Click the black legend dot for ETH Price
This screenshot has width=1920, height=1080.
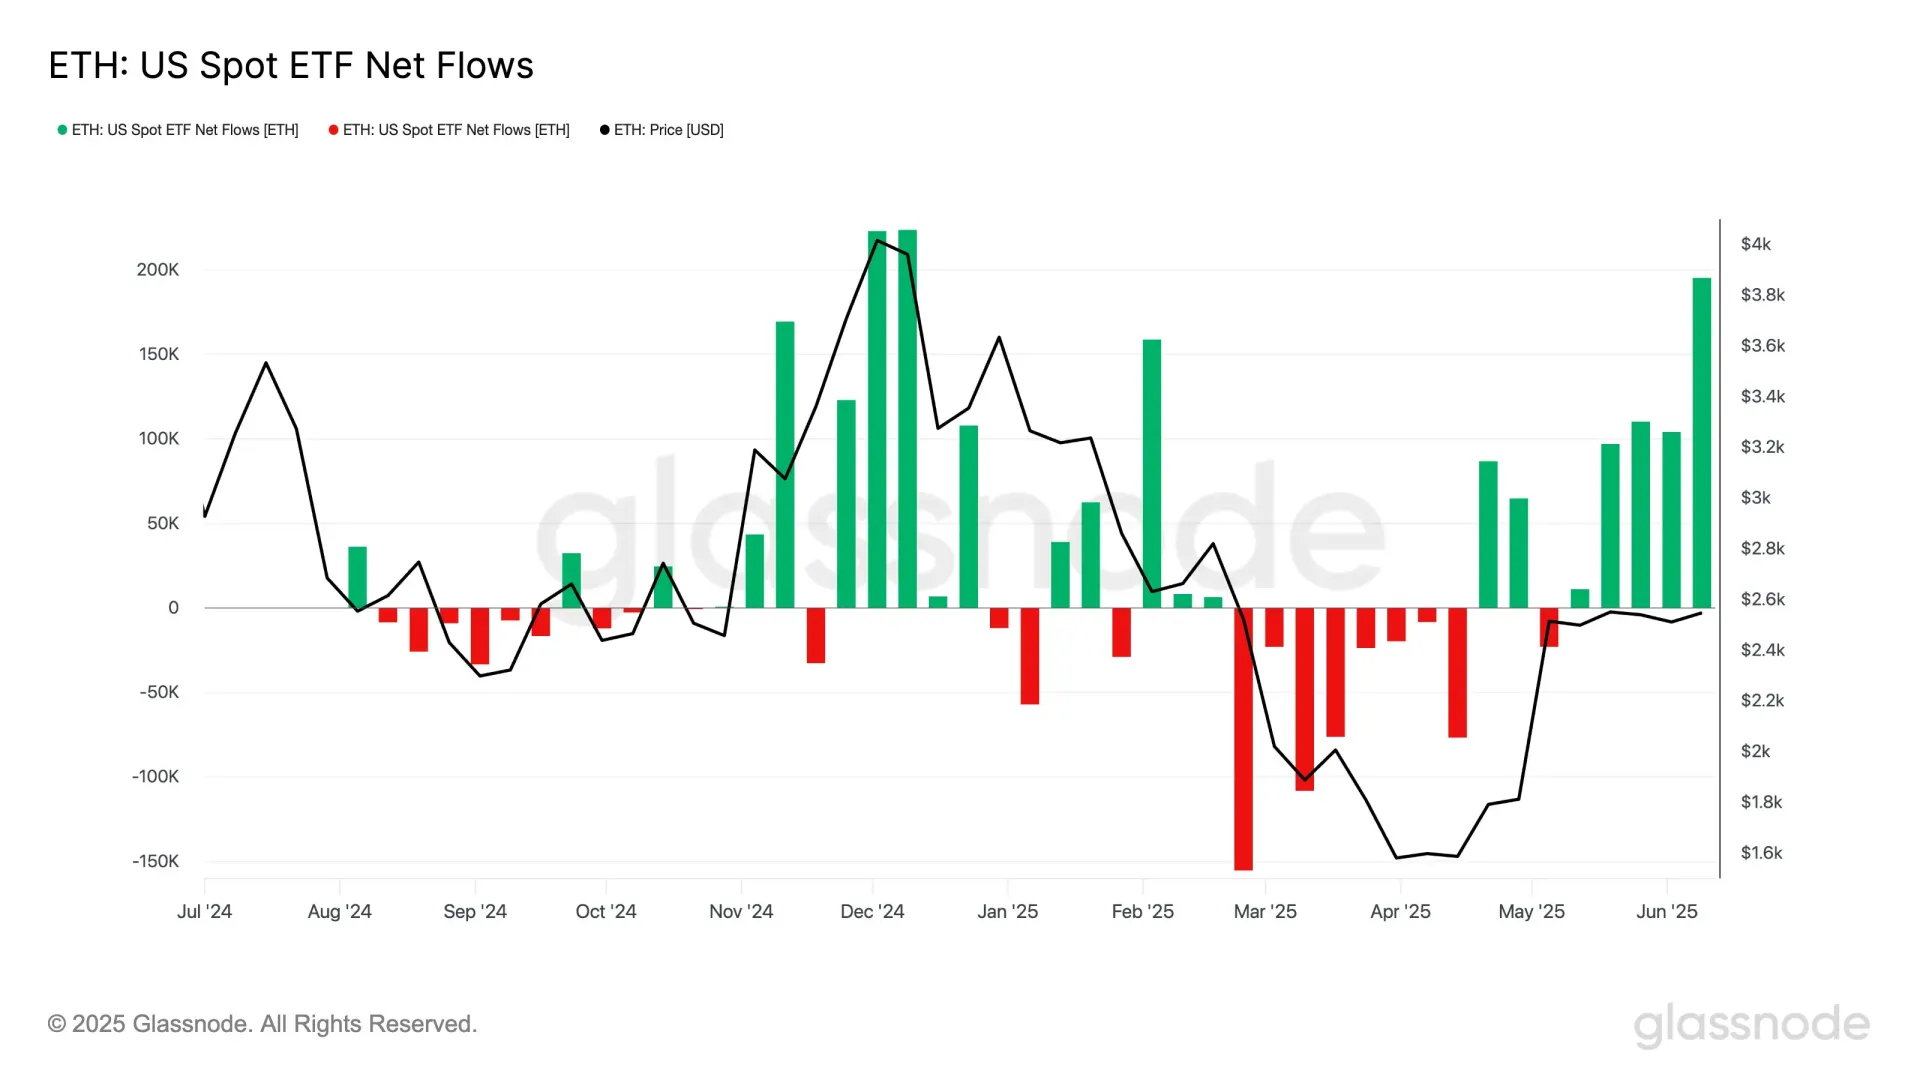pyautogui.click(x=604, y=130)
